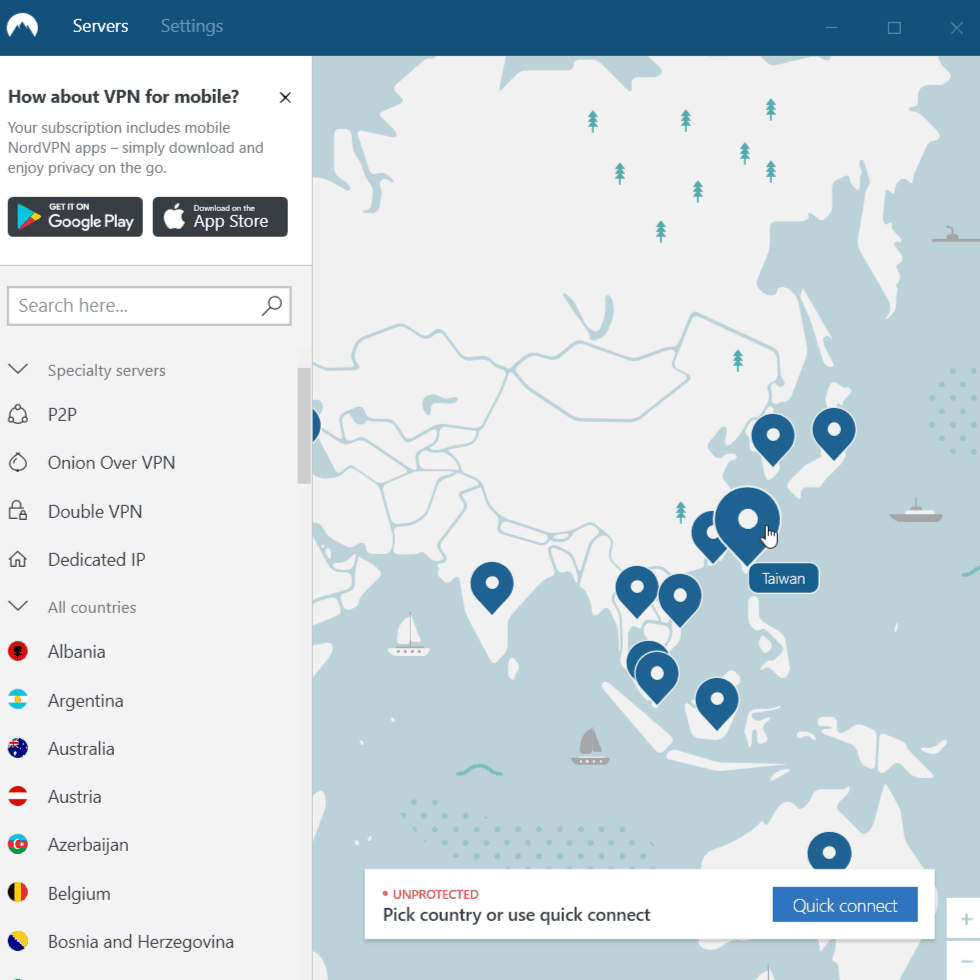Click the P2P server icon
Viewport: 980px width, 980px height.
coord(18,414)
